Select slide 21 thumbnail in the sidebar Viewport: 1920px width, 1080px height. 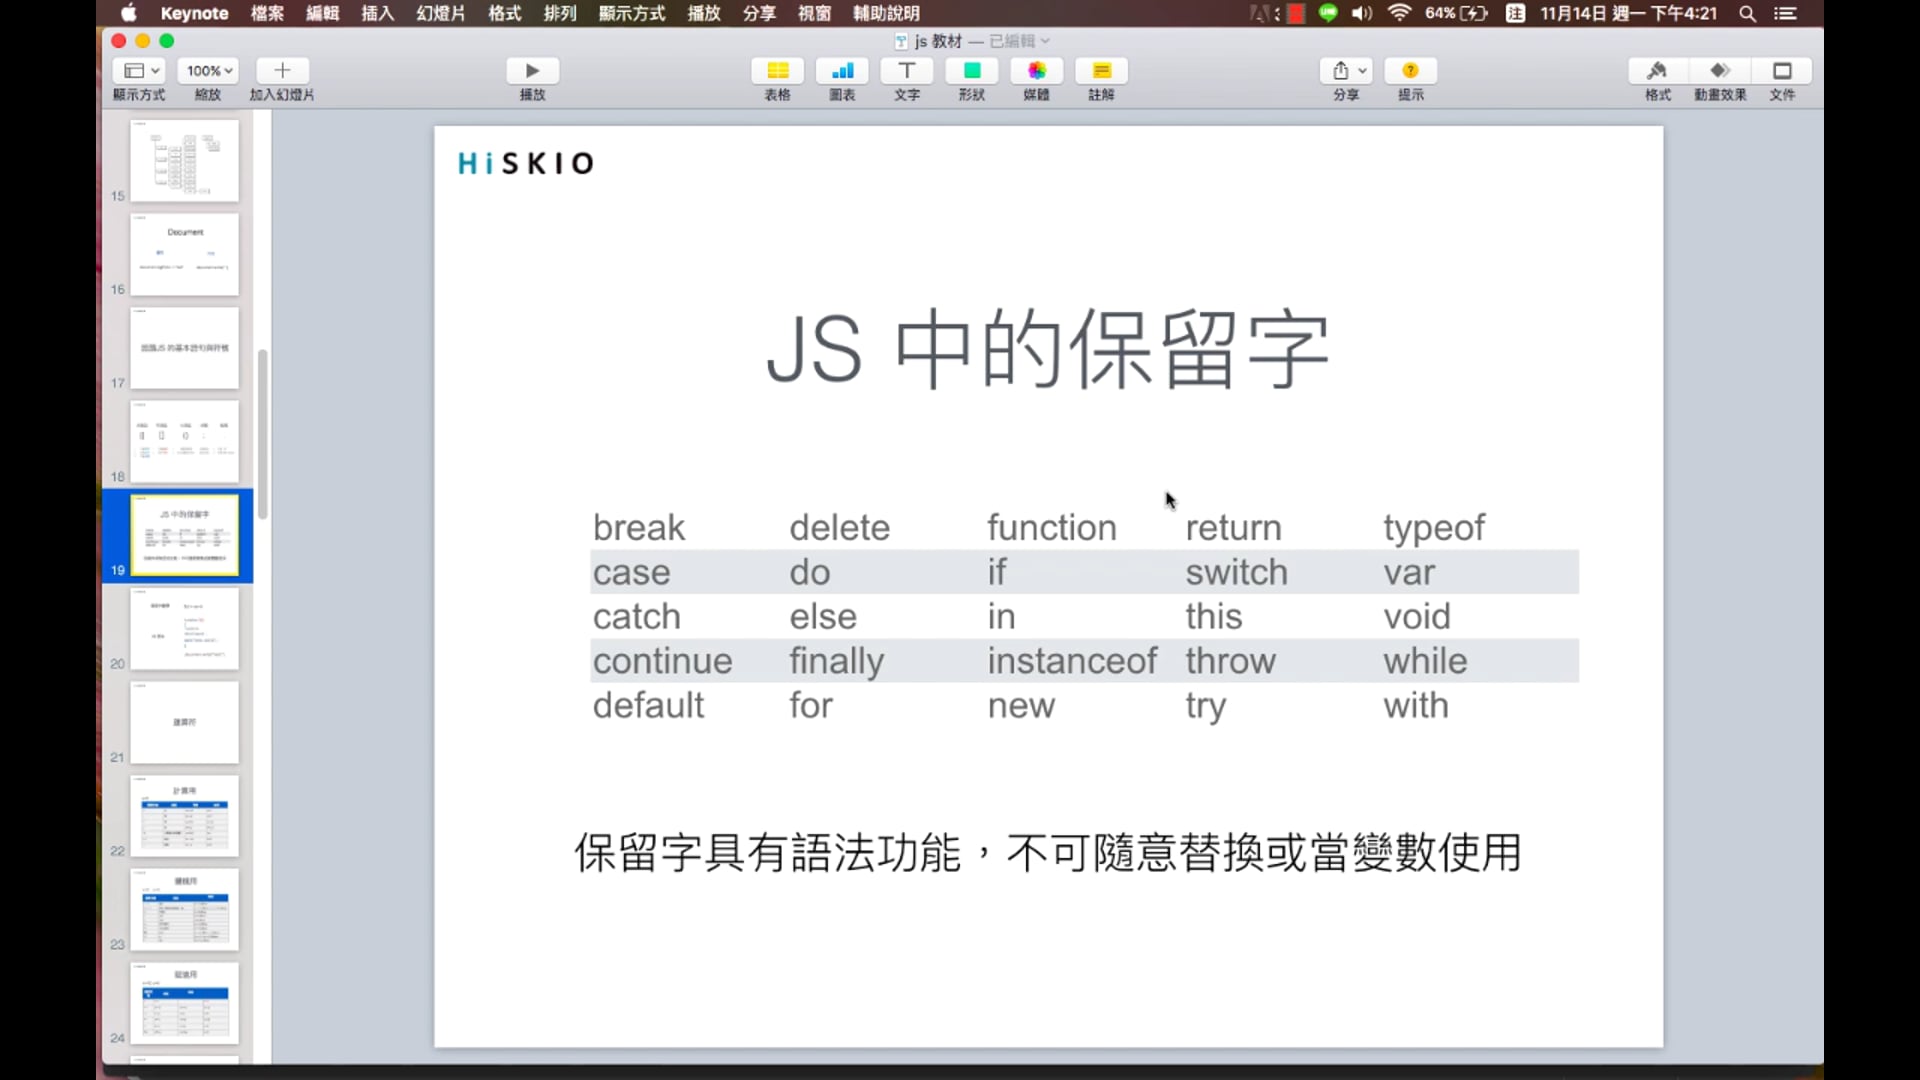pyautogui.click(x=185, y=722)
